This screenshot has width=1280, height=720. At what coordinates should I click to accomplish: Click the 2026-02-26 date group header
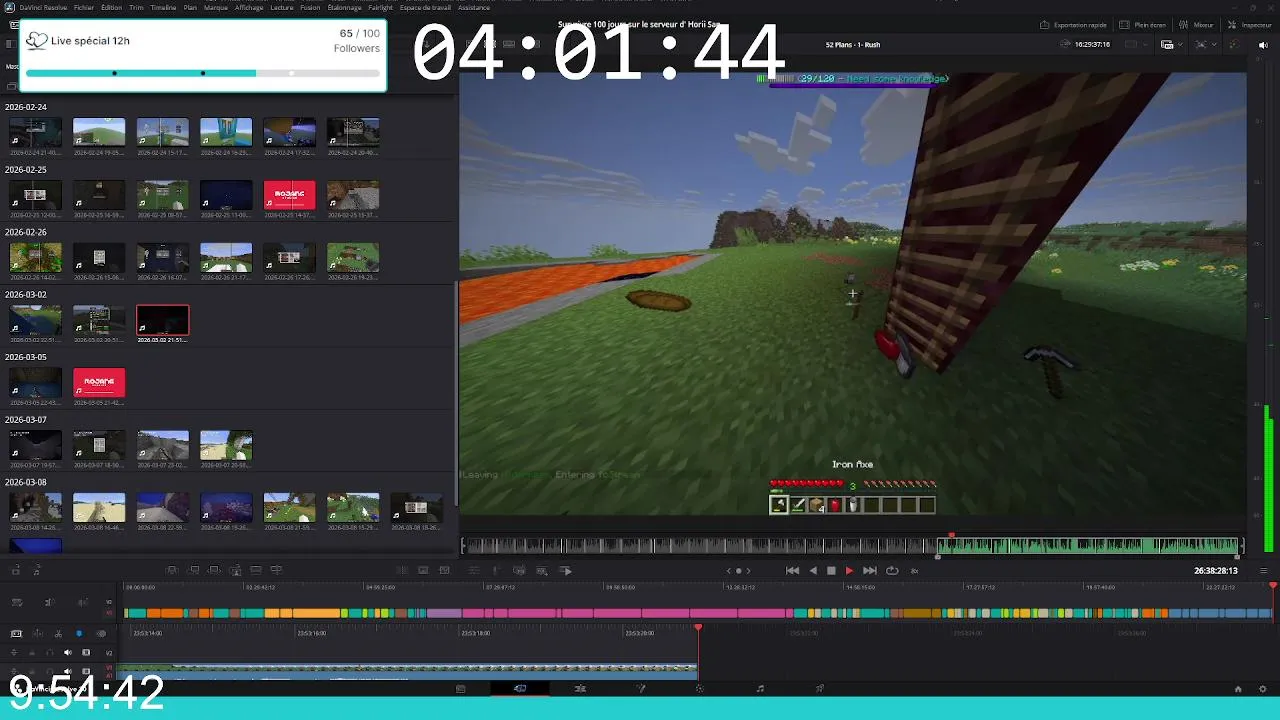tap(26, 232)
